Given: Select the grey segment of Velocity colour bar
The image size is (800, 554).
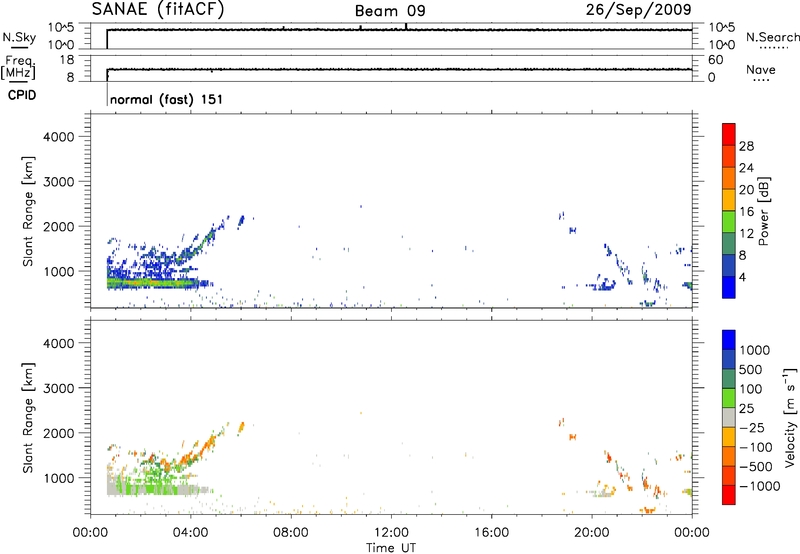Looking at the screenshot, I should tap(729, 418).
